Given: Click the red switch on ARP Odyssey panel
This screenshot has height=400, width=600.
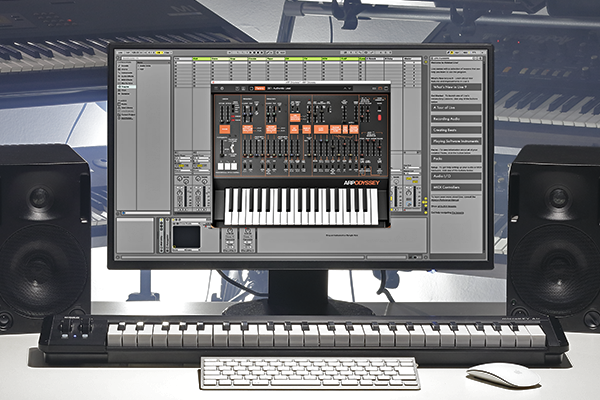Looking at the screenshot, I should (x=379, y=117).
